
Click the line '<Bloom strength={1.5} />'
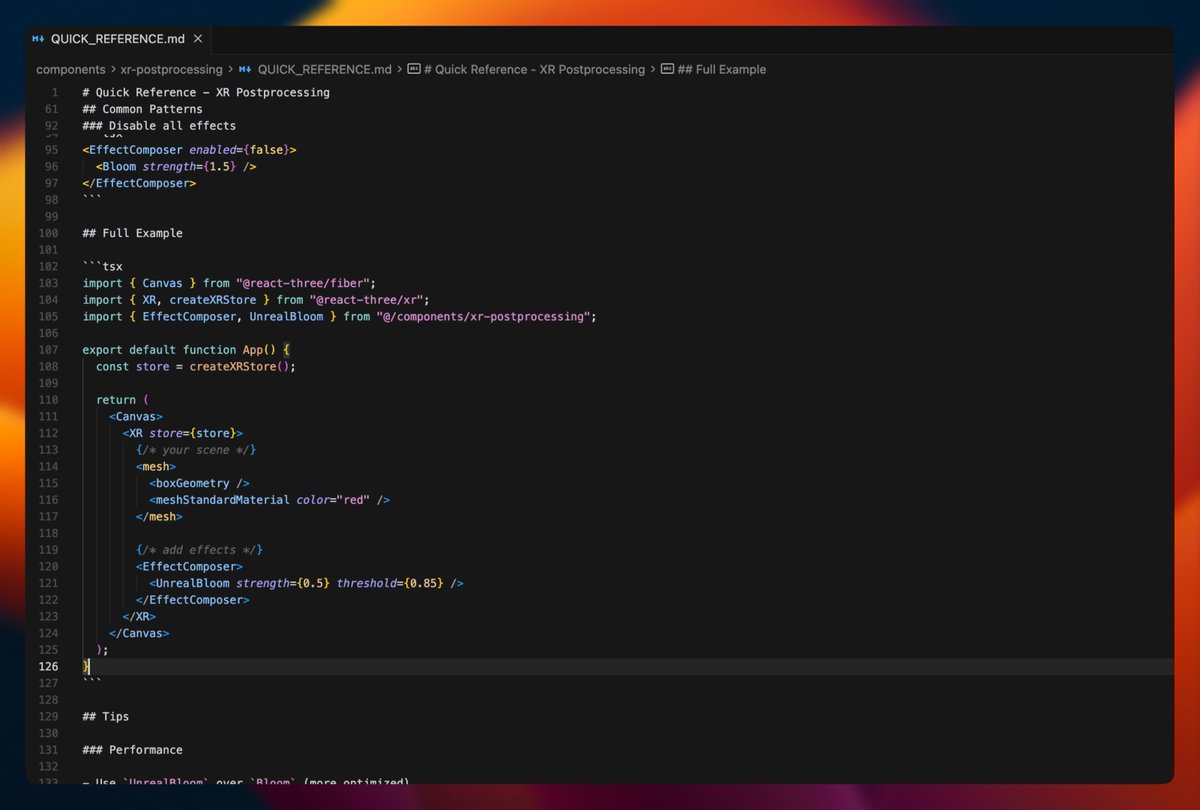(176, 166)
